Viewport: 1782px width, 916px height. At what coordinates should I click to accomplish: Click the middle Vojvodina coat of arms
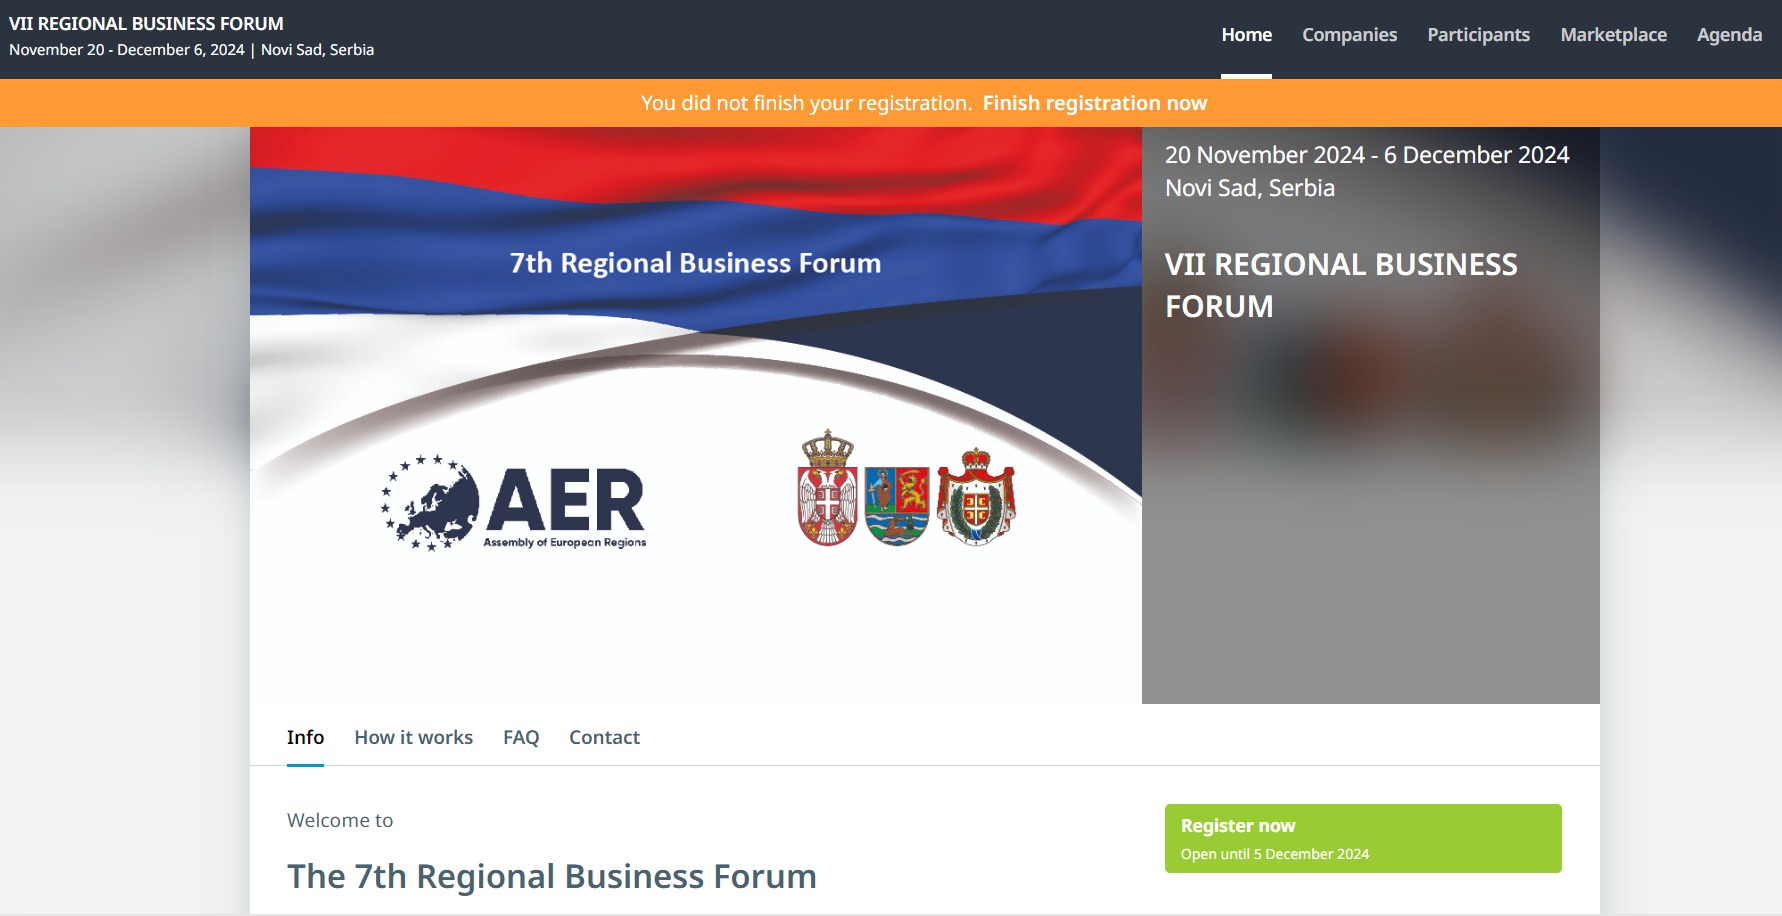[x=897, y=504]
